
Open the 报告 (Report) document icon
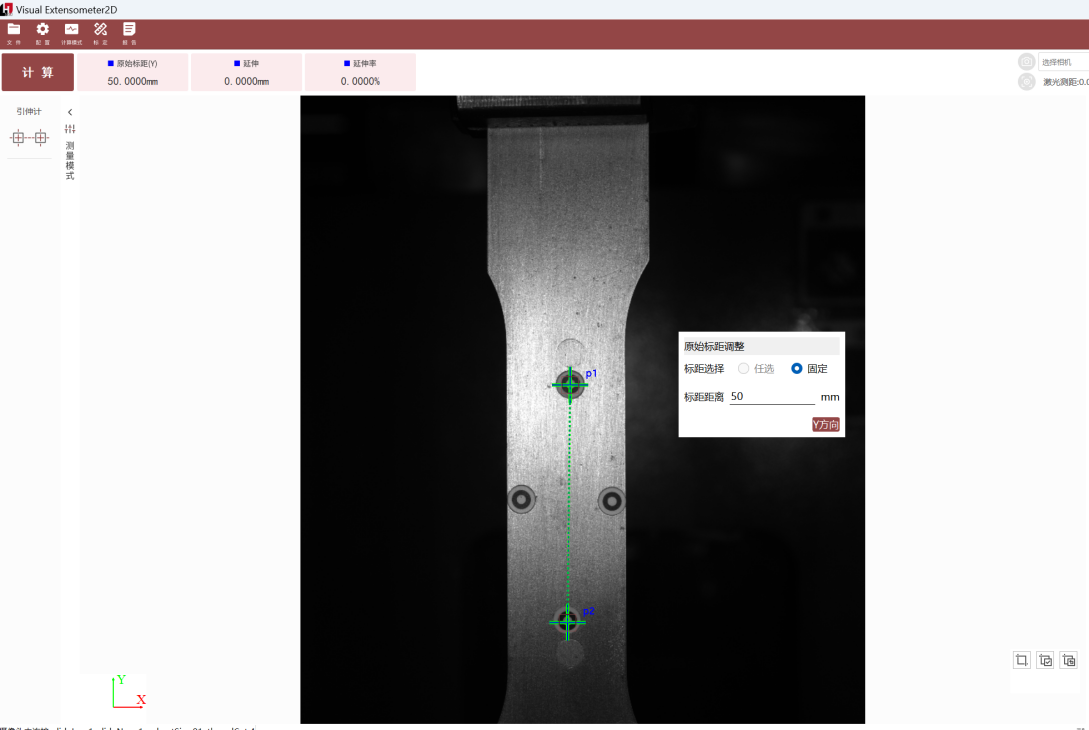[129, 32]
